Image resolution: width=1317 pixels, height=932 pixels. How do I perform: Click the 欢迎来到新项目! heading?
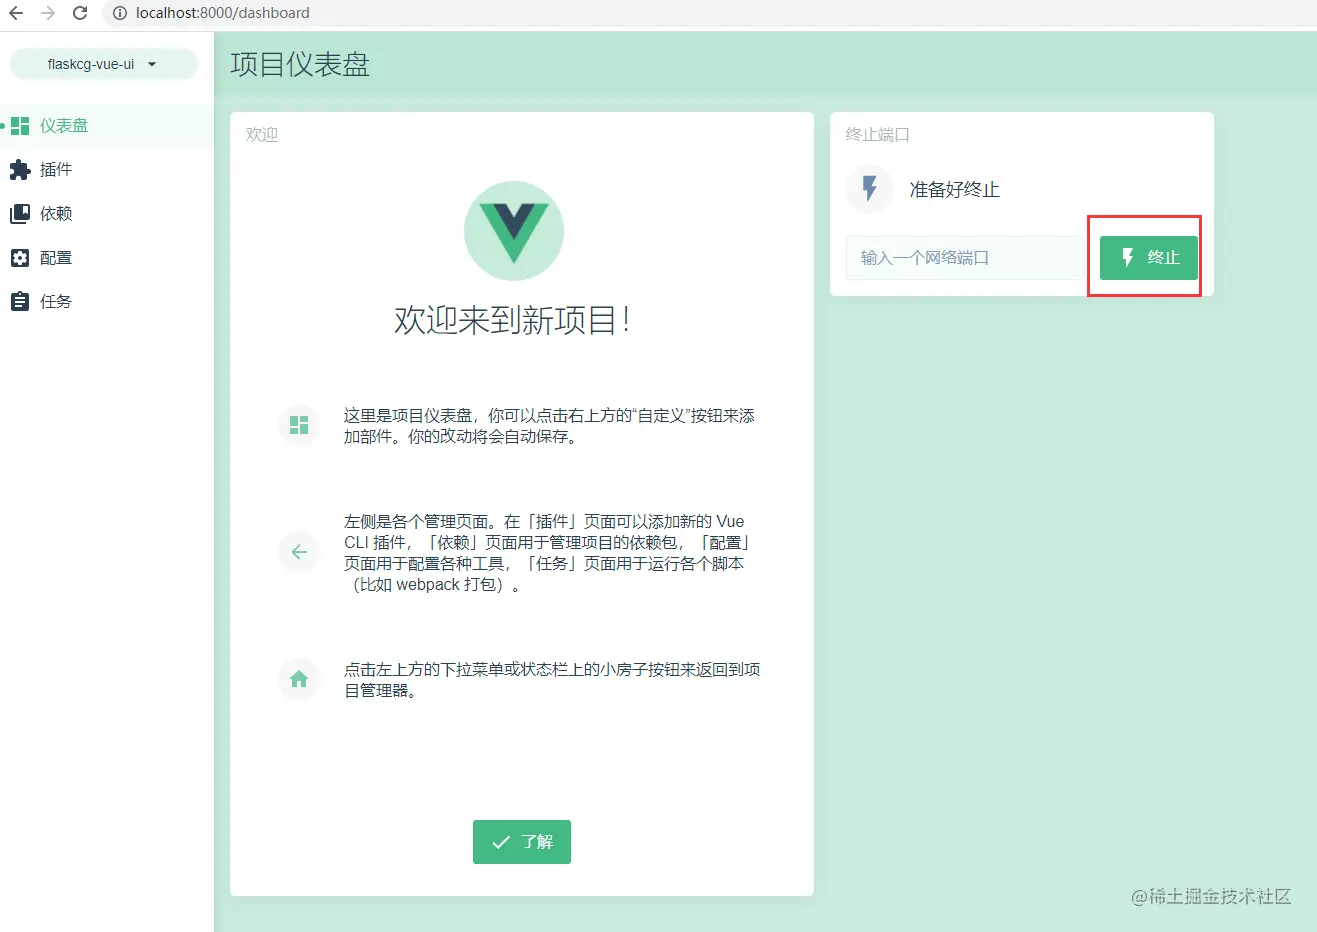(512, 320)
